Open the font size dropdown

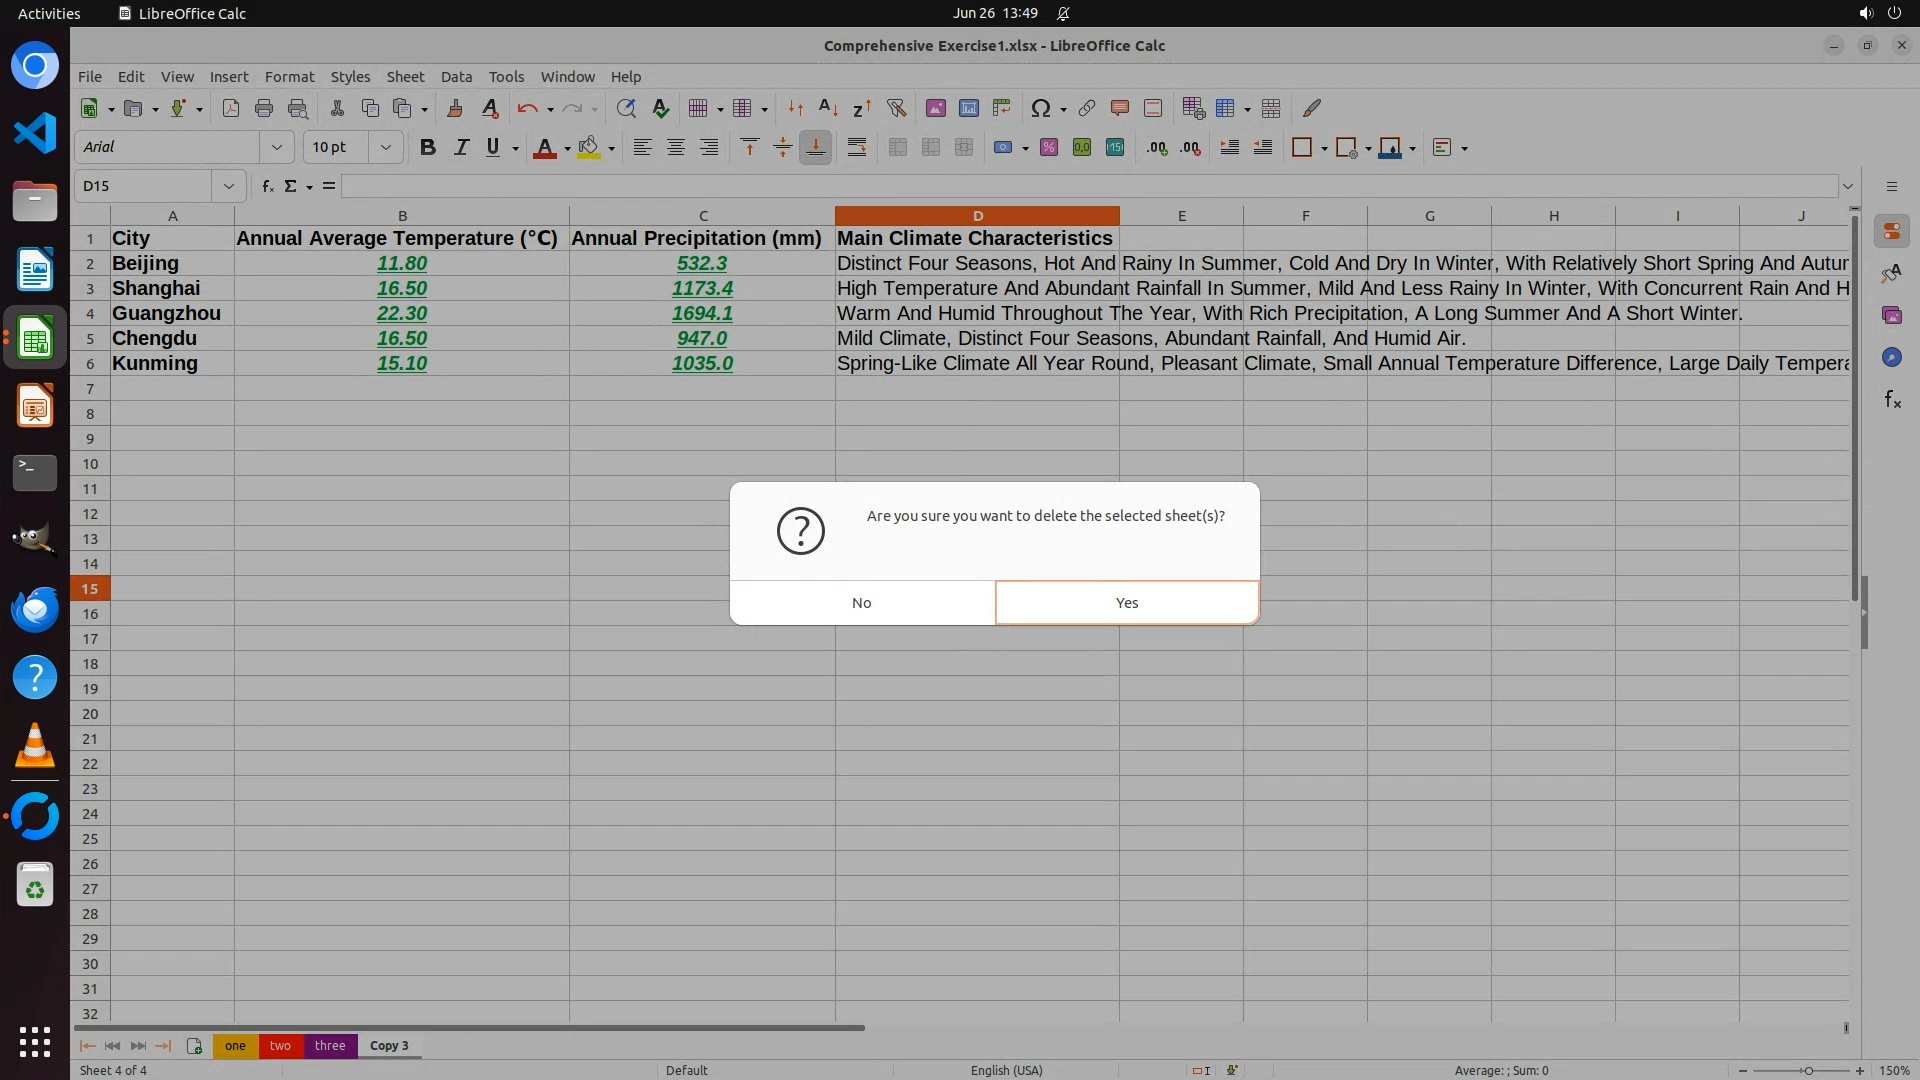385,147
